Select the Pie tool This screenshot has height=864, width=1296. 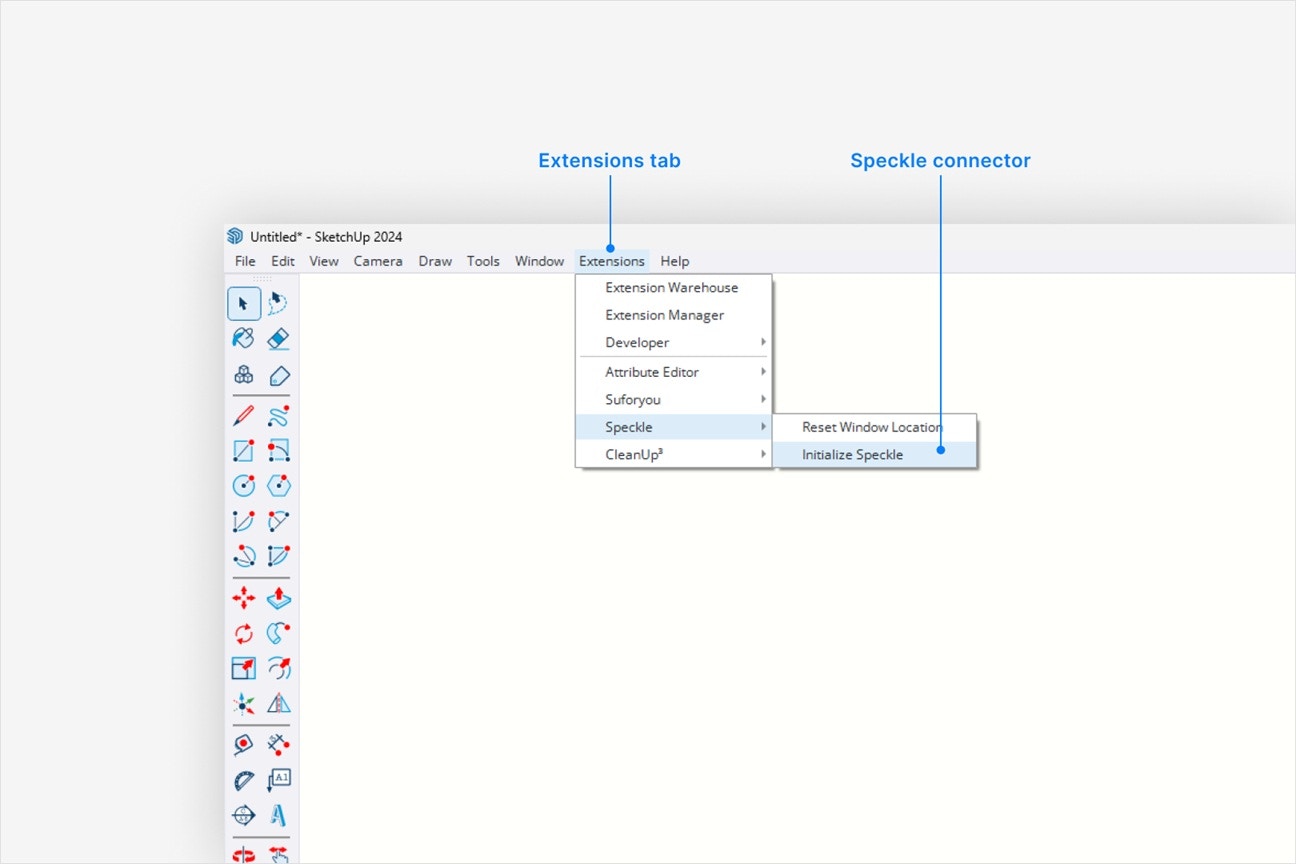click(x=279, y=555)
